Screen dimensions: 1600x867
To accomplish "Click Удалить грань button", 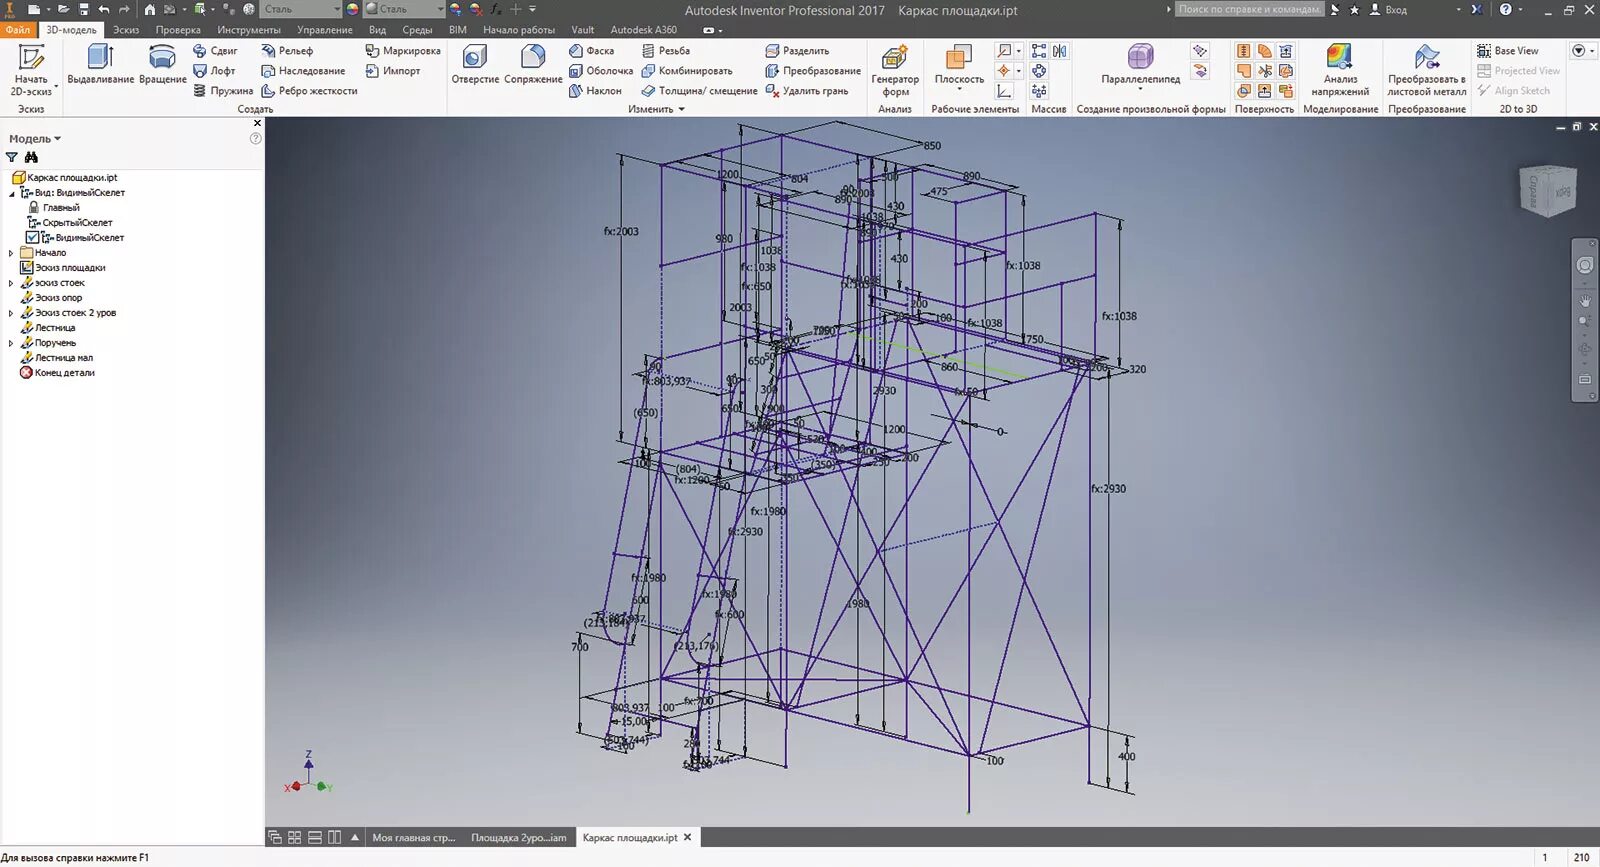I will pyautogui.click(x=807, y=90).
